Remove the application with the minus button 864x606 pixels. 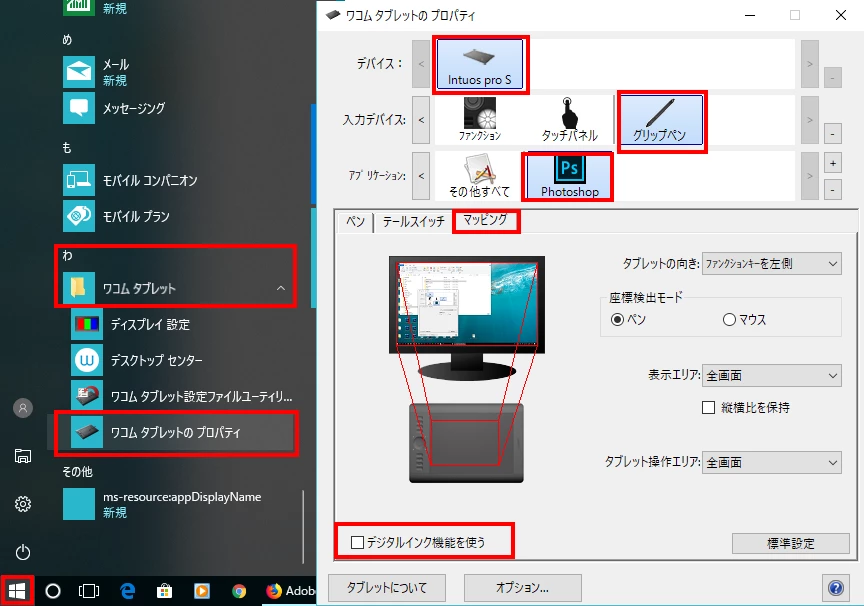pyautogui.click(x=833, y=190)
